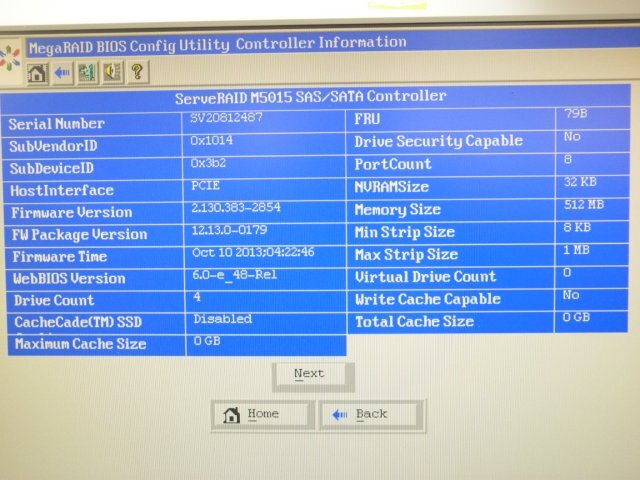Select the Serial Number label
640x480 pixels.
(57, 124)
